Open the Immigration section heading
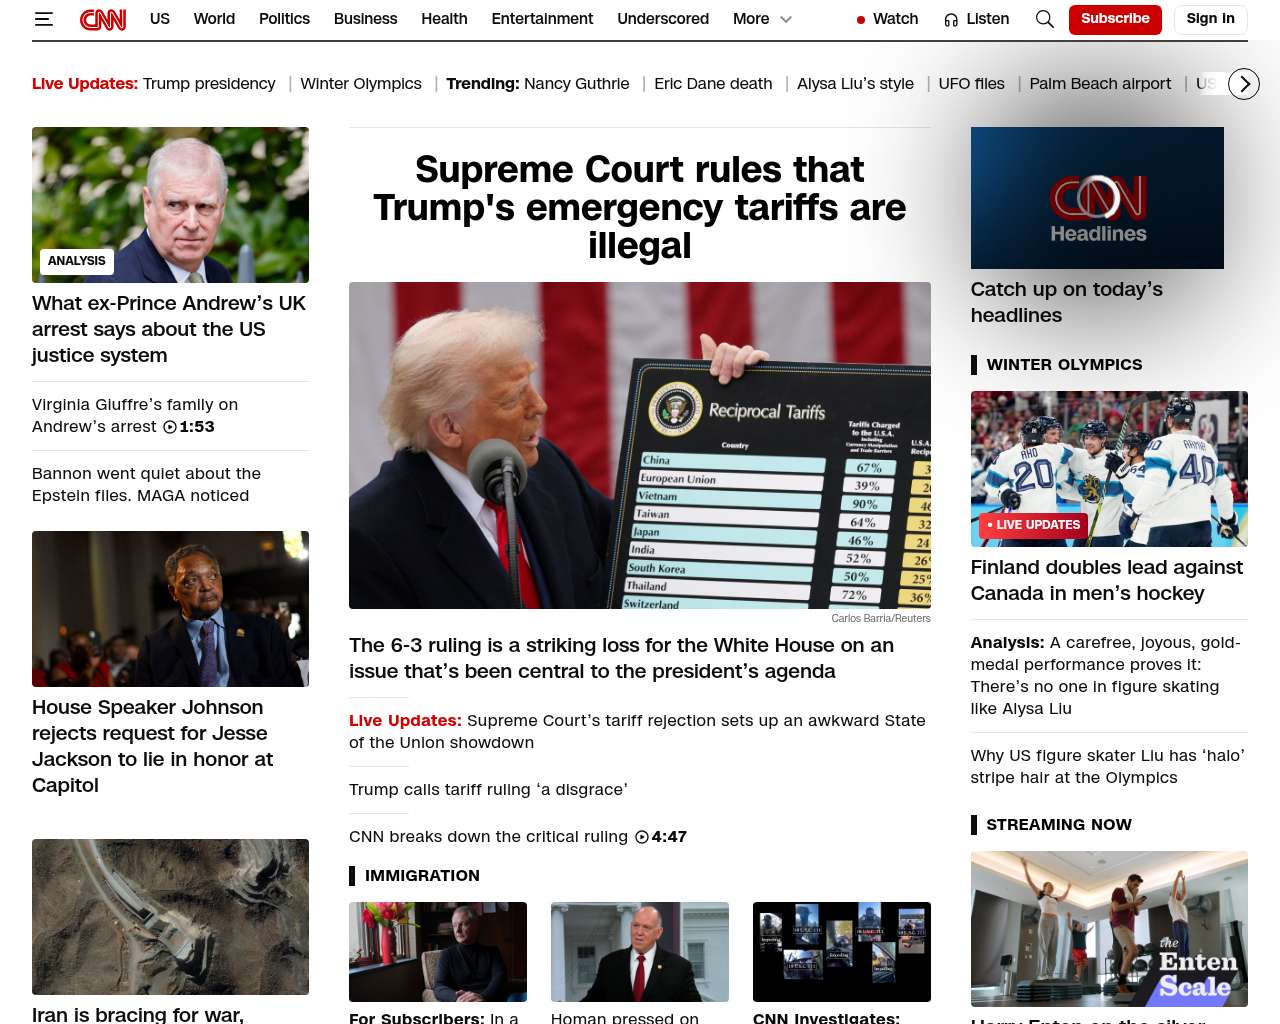This screenshot has height=1024, width=1280. coord(422,876)
